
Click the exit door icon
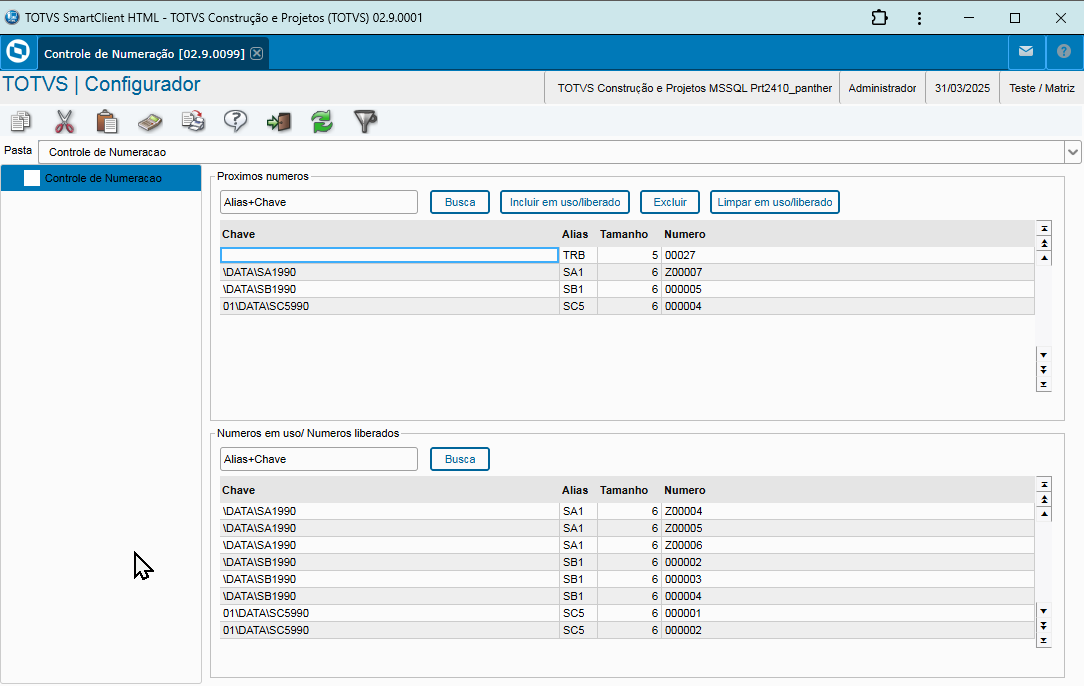tap(278, 122)
